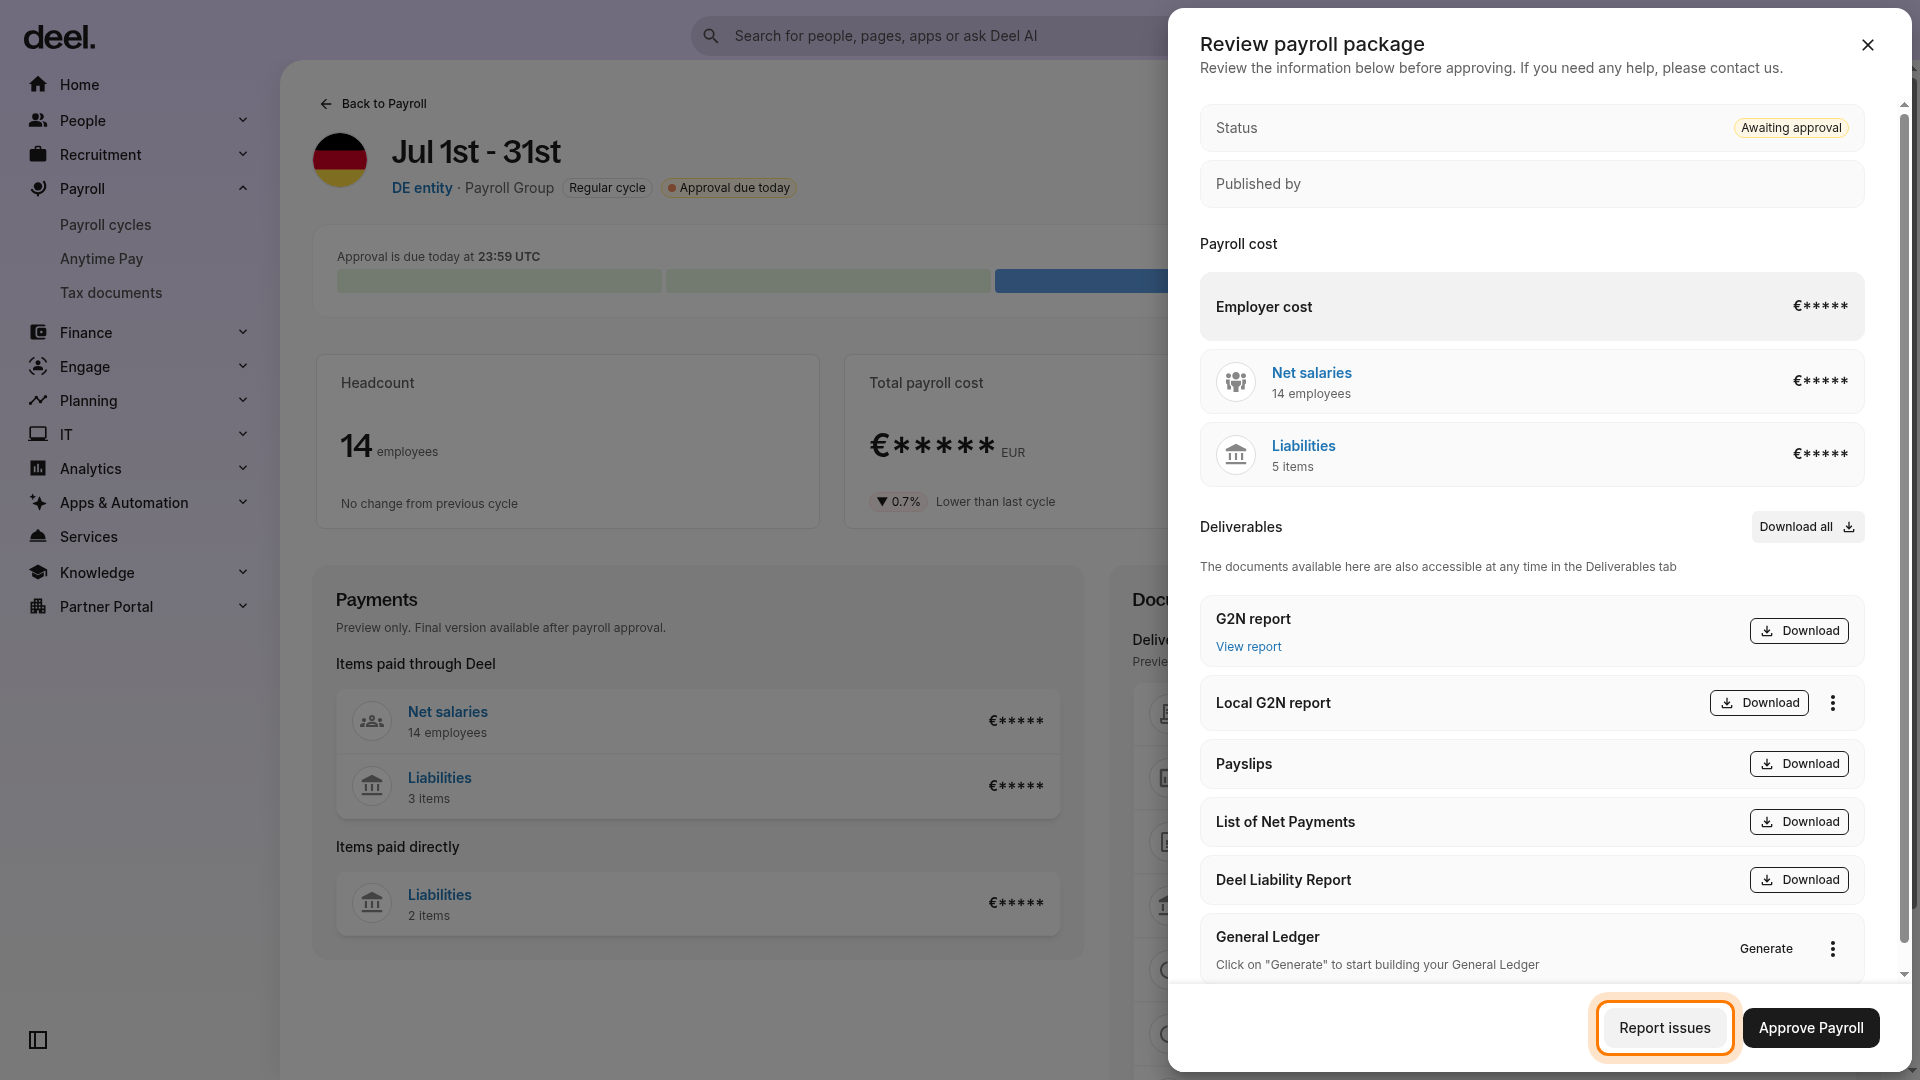Click the Engage icon in sidebar
The image size is (1920, 1080).
(x=38, y=367)
